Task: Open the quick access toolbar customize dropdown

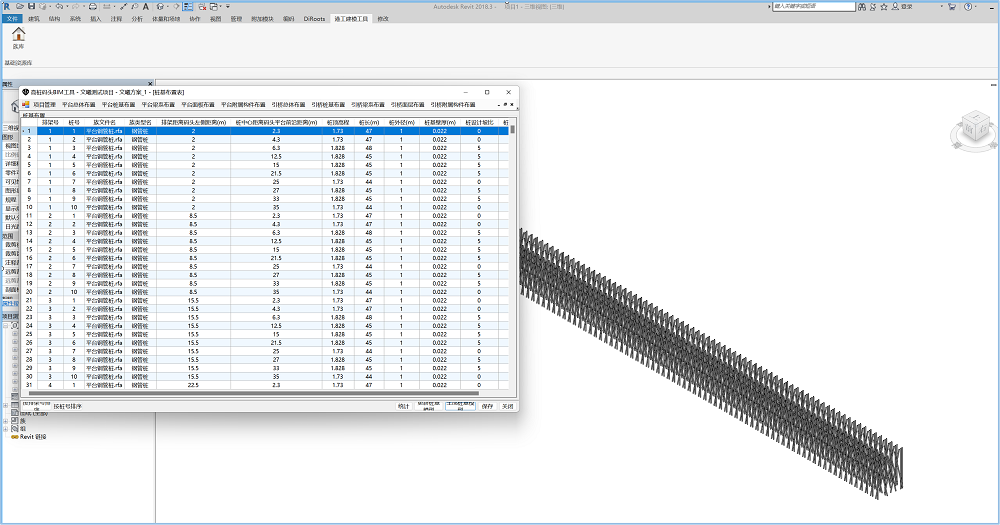Action: (228, 6)
